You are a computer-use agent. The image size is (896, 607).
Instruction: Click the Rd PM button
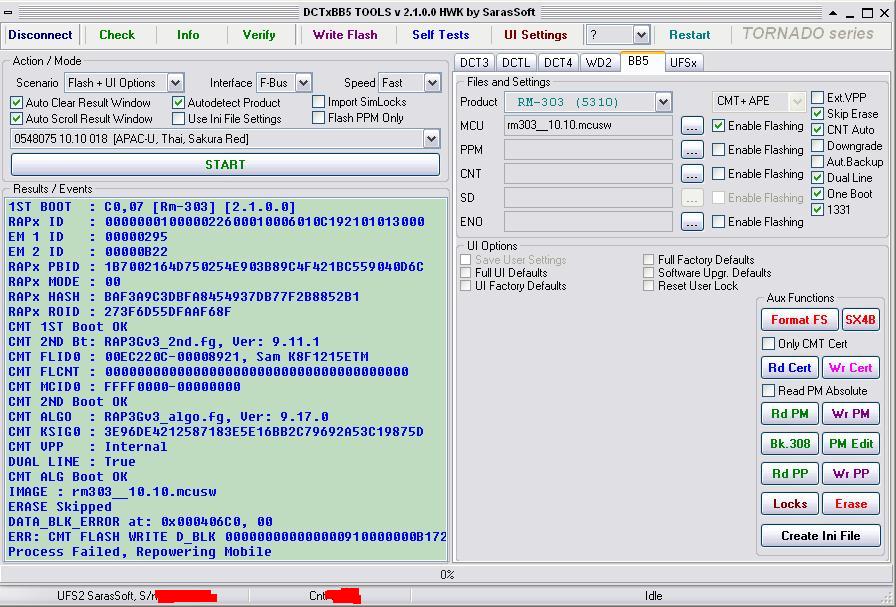coord(790,414)
